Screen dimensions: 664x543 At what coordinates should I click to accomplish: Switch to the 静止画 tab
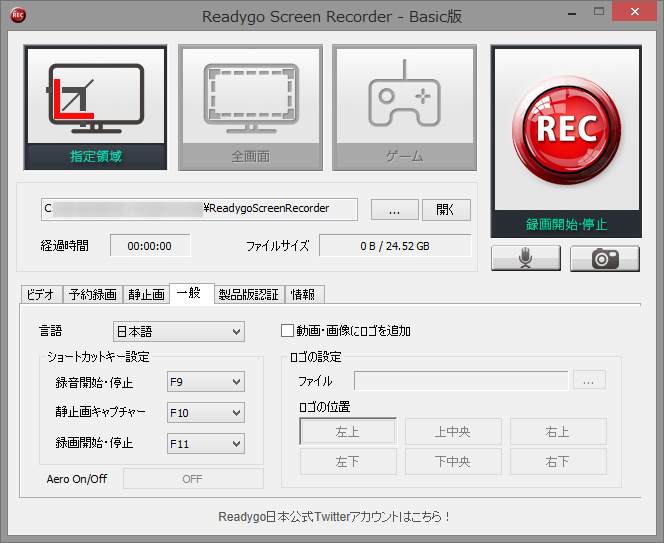(x=146, y=294)
